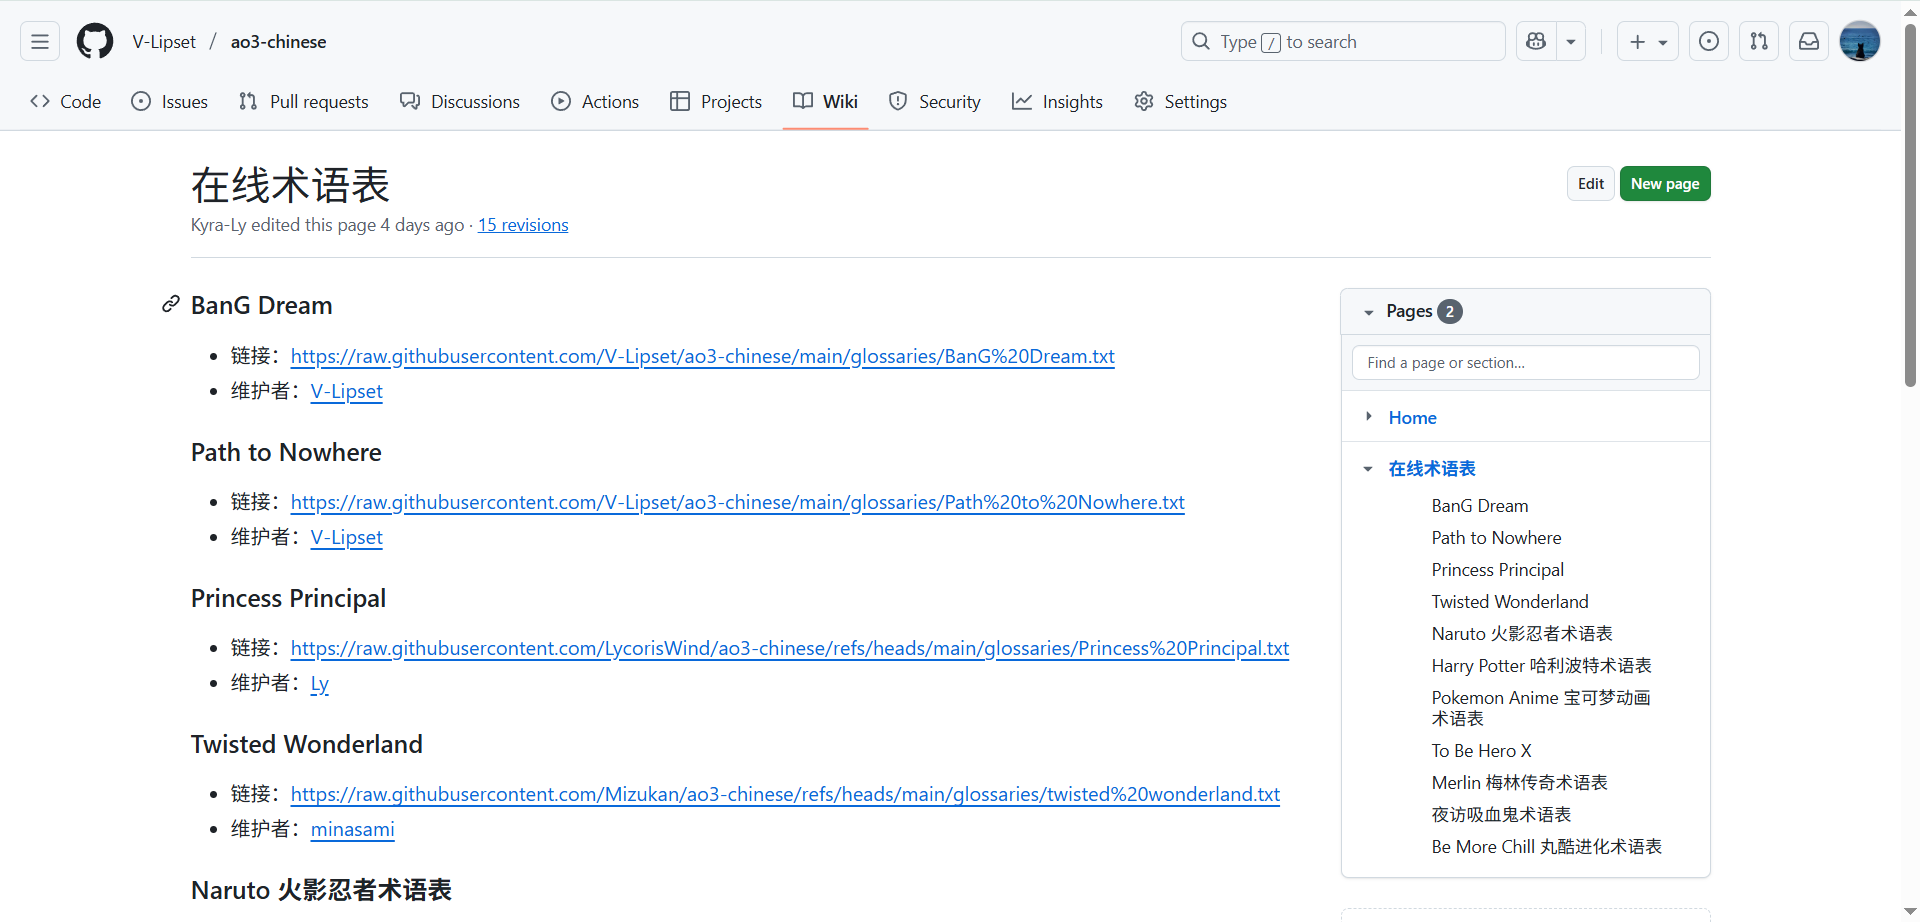Screen dimensions: 1920x922
Task: Open the hamburger navigation menu
Action: coord(40,42)
